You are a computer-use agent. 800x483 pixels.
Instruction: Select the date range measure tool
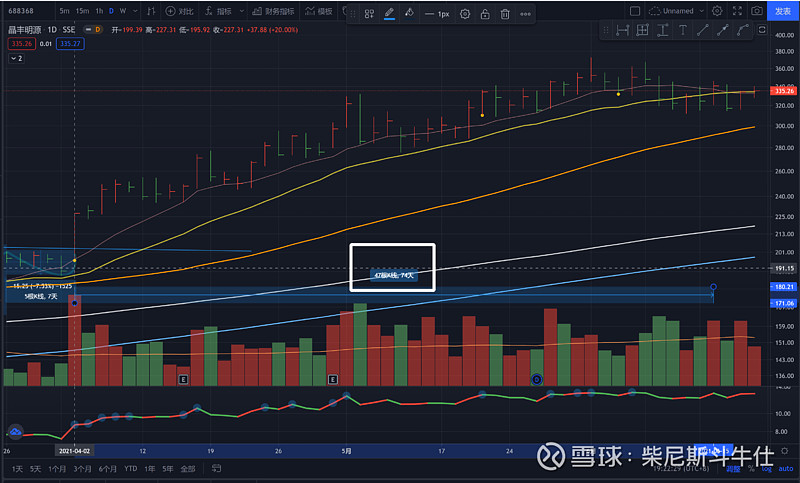tap(622, 30)
